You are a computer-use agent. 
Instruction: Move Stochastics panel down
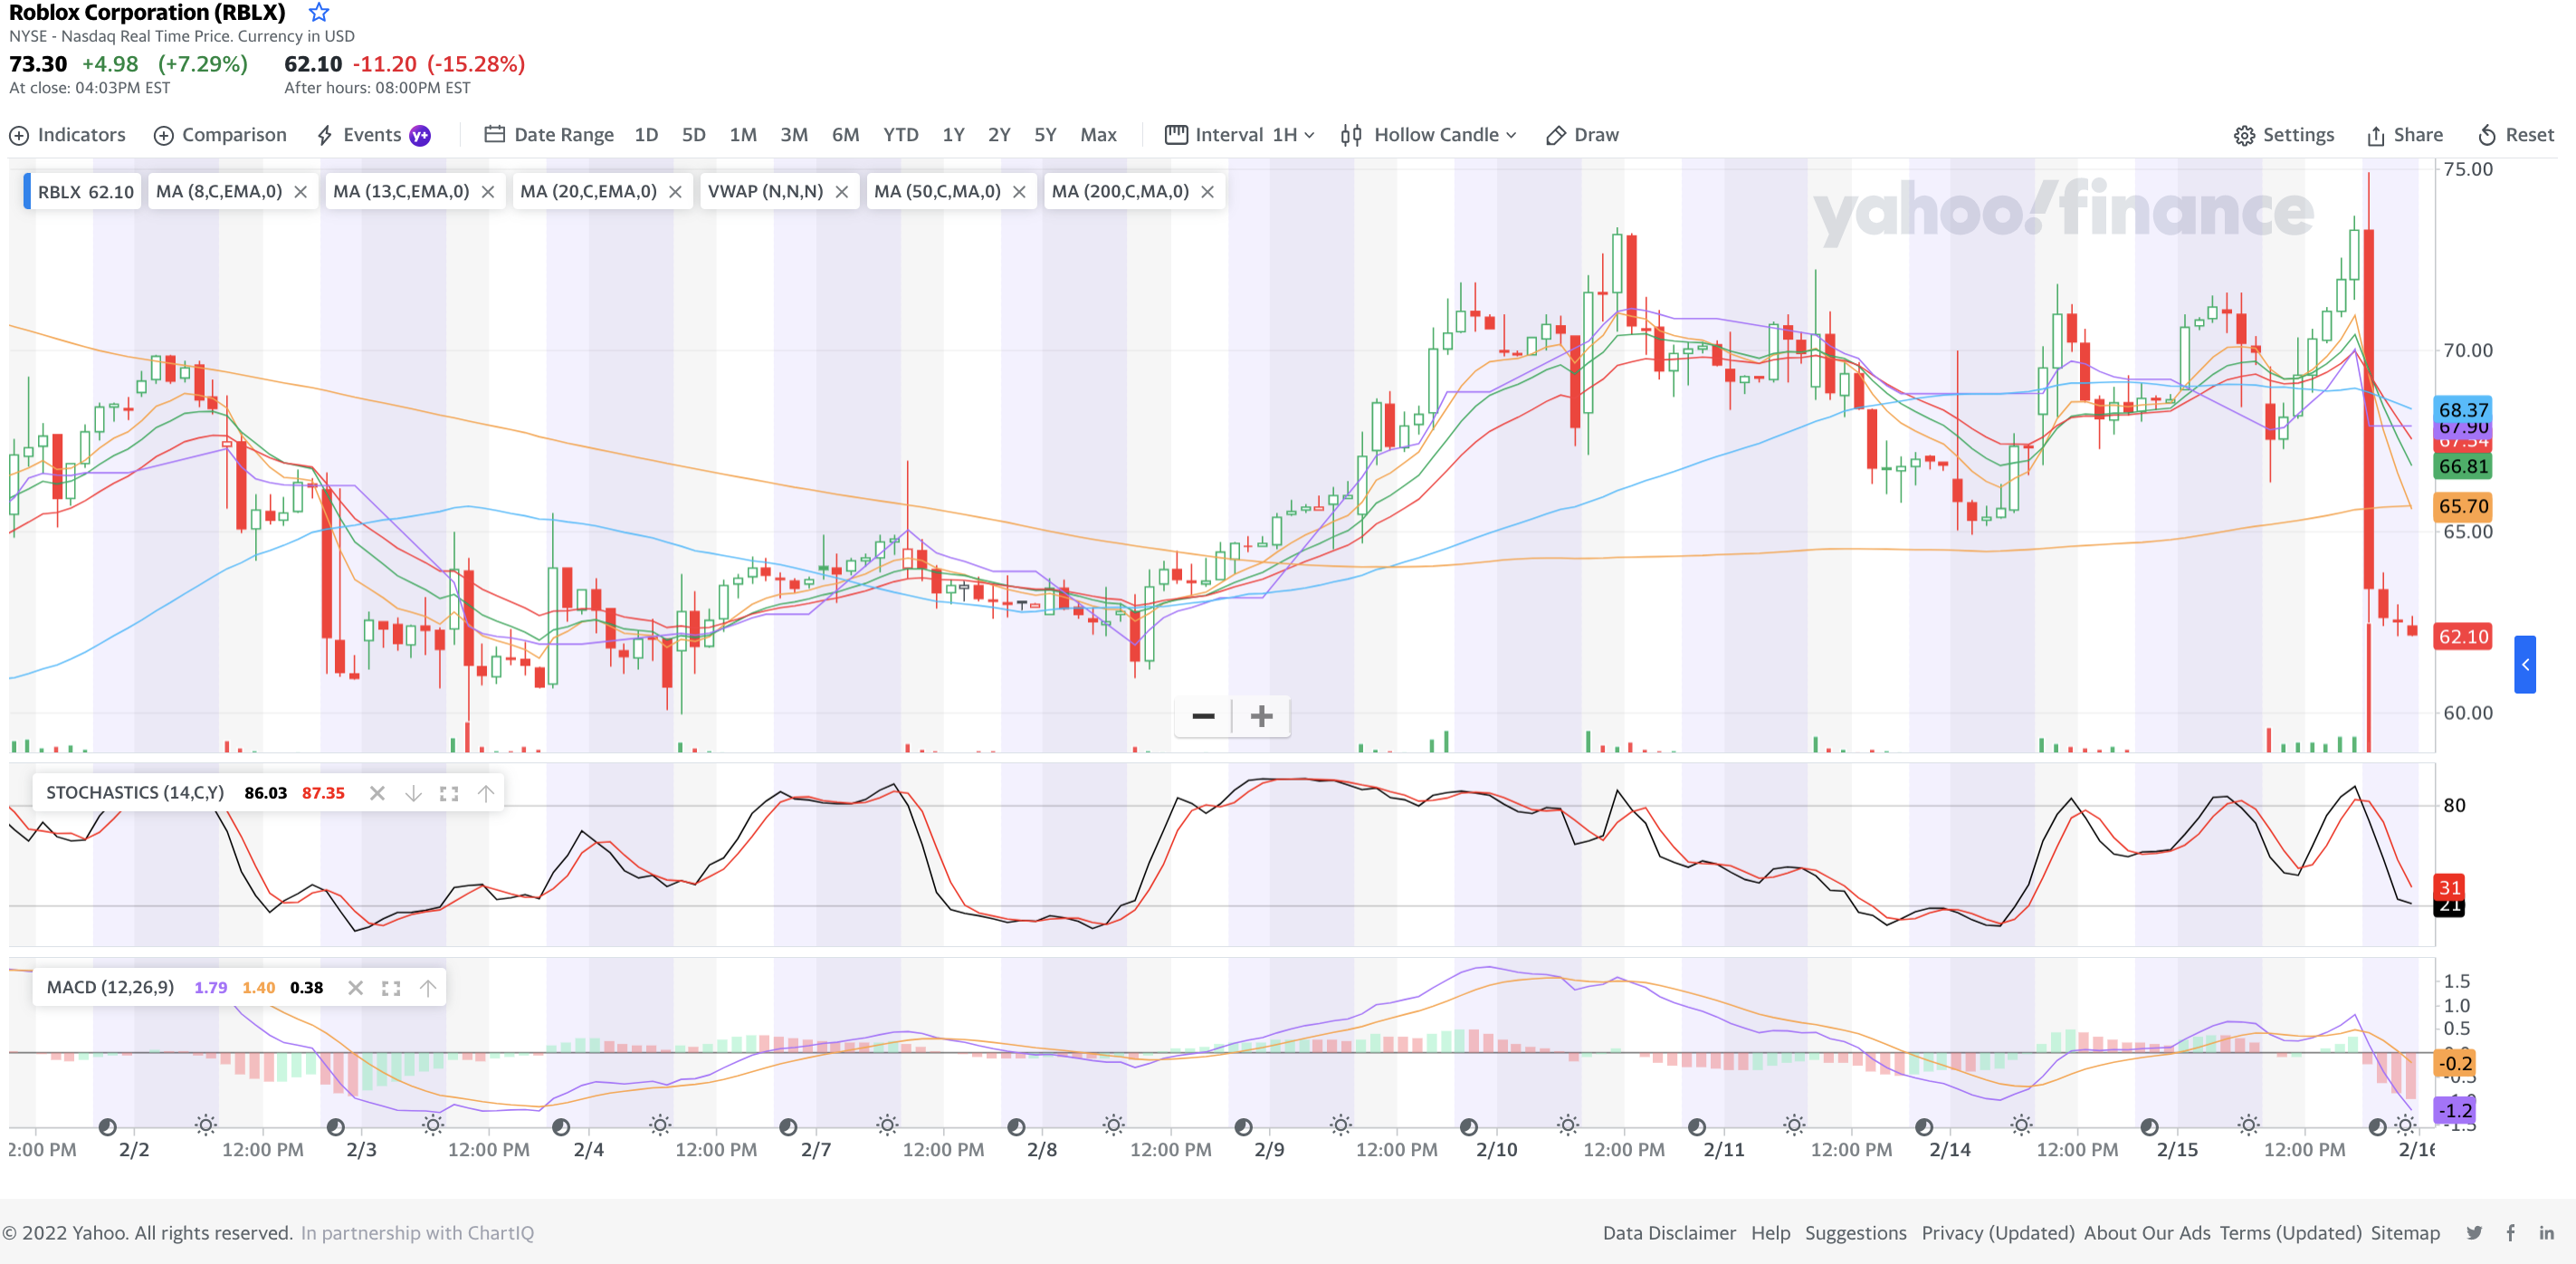pyautogui.click(x=413, y=793)
